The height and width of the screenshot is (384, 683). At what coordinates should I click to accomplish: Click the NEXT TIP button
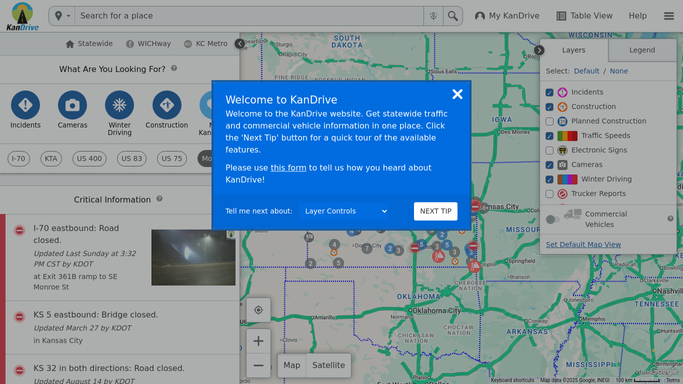pyautogui.click(x=436, y=211)
